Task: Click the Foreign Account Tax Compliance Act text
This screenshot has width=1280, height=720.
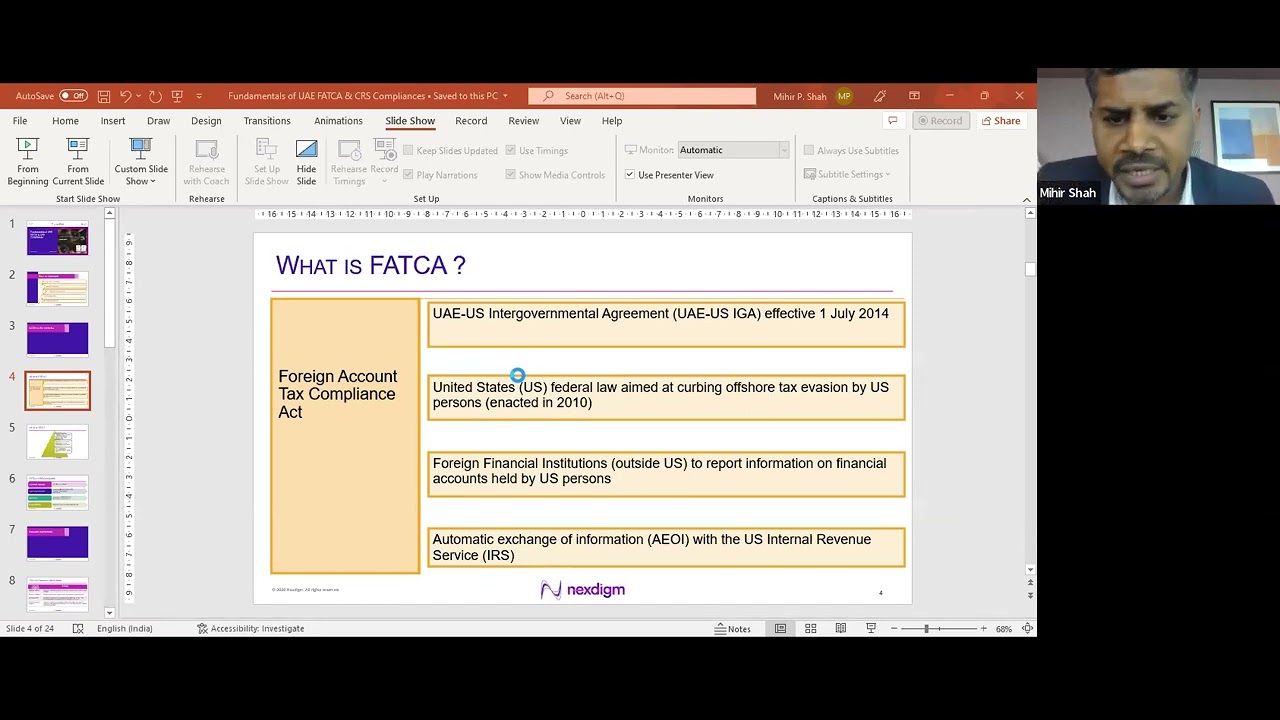Action: pos(337,394)
